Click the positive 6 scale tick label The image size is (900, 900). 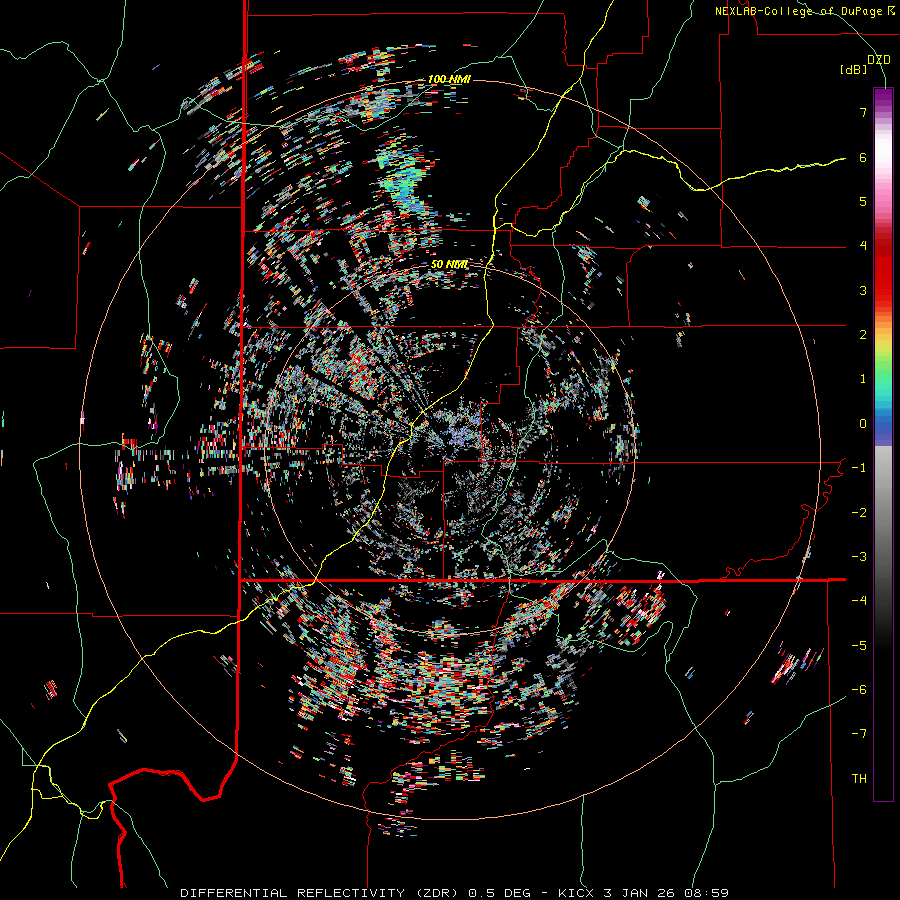click(x=863, y=157)
